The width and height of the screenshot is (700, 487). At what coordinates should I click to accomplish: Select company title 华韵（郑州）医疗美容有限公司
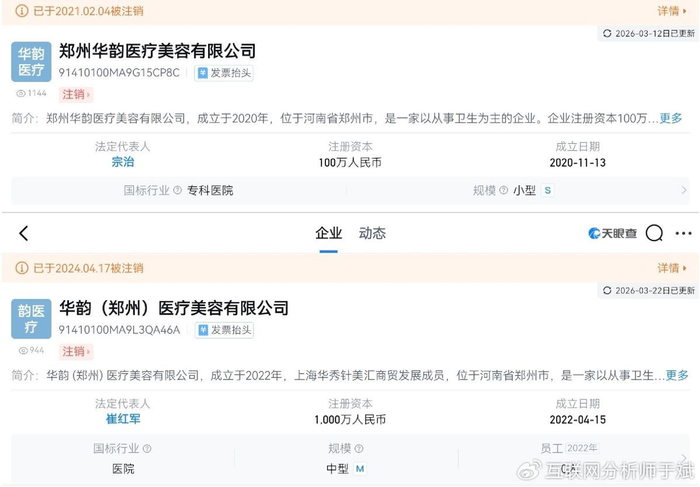[x=174, y=308]
